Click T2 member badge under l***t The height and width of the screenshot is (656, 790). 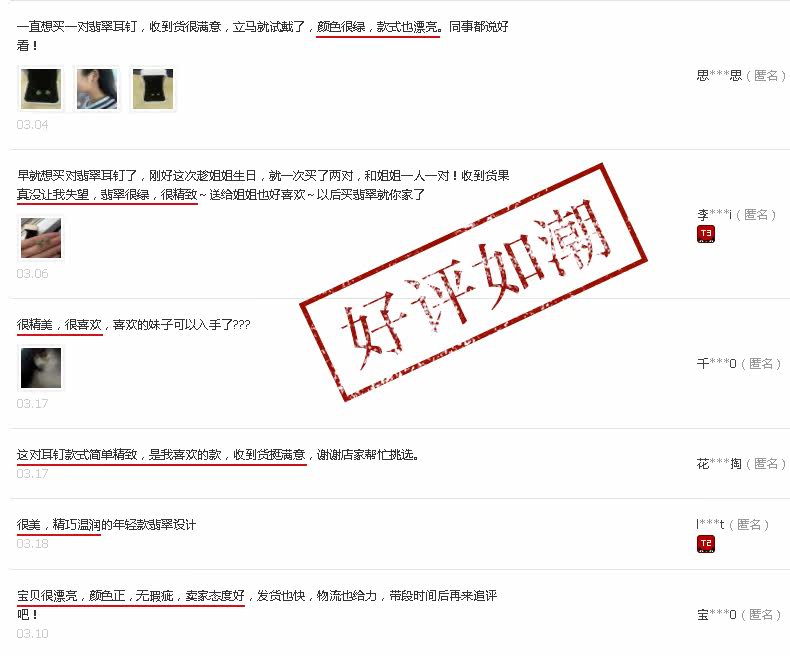pos(706,544)
